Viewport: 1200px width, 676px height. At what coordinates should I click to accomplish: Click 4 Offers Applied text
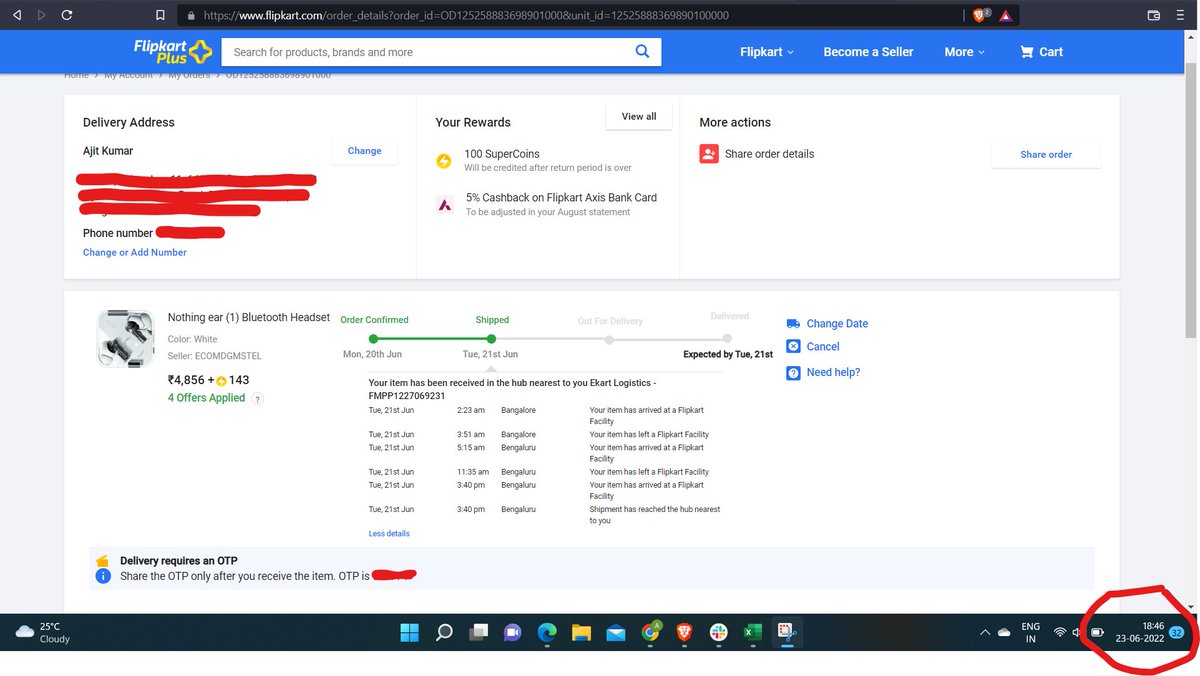tap(206, 398)
